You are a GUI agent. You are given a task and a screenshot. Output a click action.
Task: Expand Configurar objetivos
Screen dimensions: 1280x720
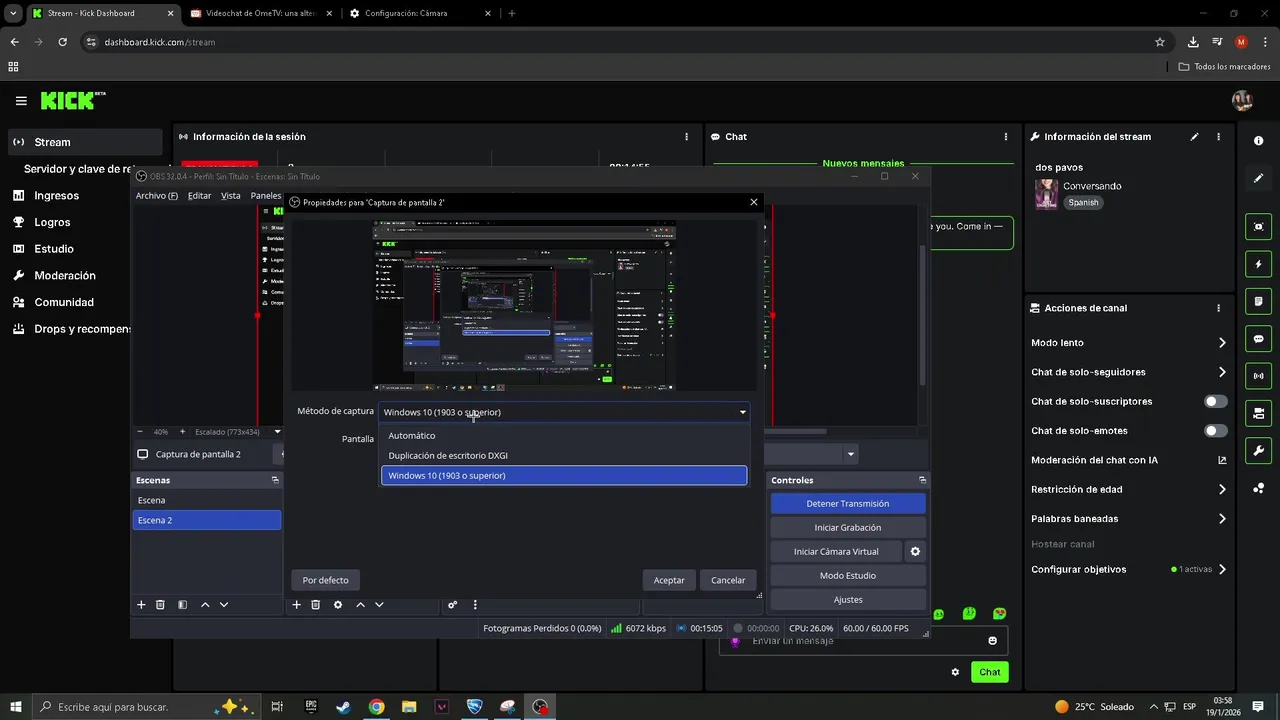coord(1222,570)
